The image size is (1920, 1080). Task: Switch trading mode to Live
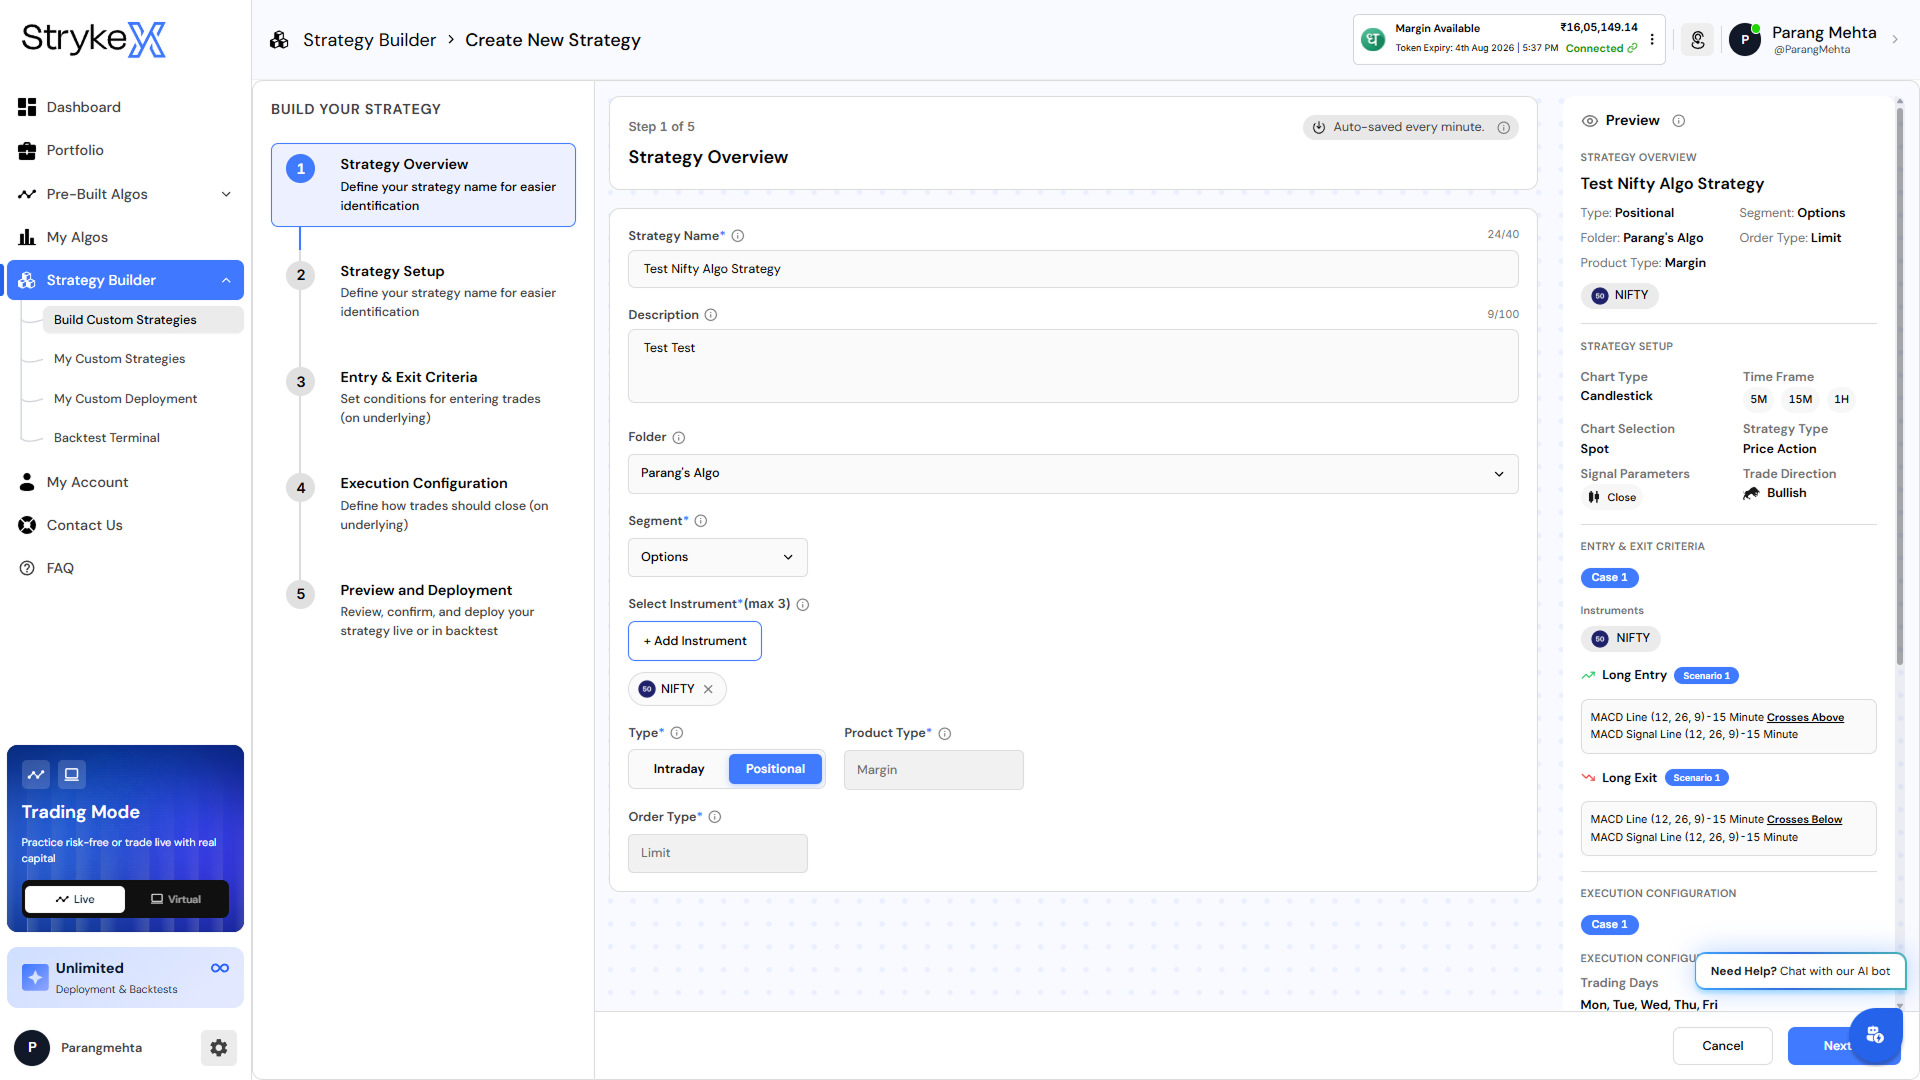coord(75,899)
